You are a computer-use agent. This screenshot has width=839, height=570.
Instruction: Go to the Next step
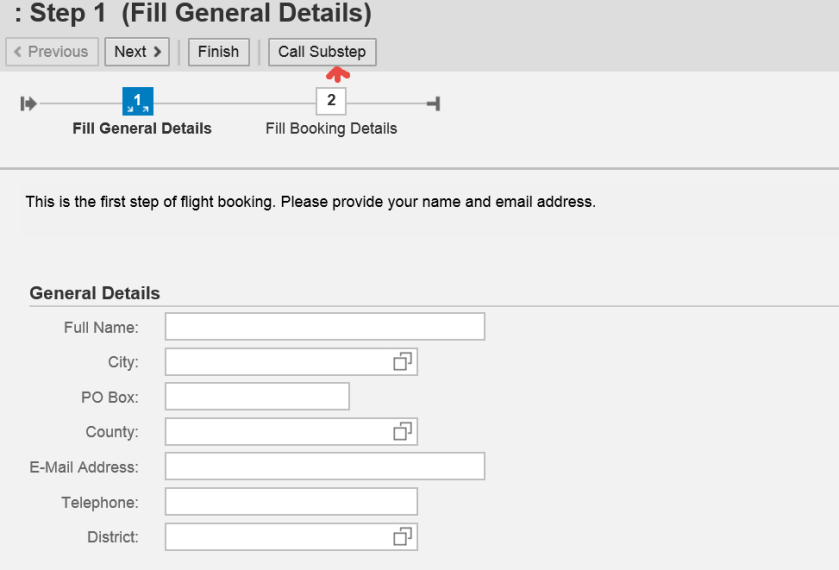pyautogui.click(x=136, y=52)
